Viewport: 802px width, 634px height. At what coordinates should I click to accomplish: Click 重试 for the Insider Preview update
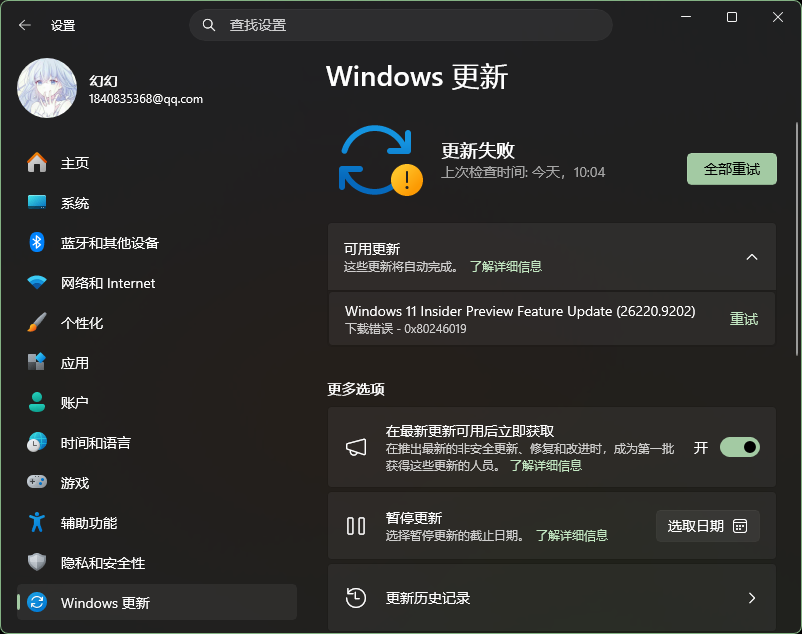coord(744,319)
